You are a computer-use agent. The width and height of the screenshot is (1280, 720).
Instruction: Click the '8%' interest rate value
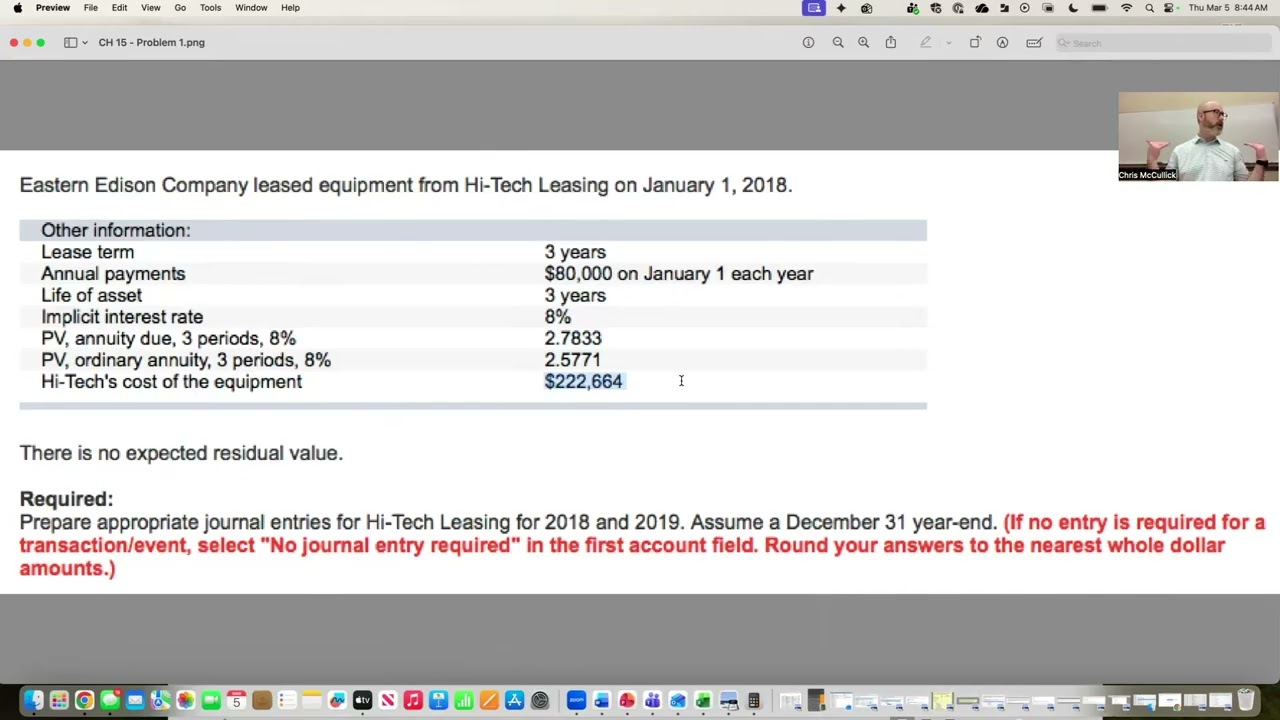click(557, 317)
